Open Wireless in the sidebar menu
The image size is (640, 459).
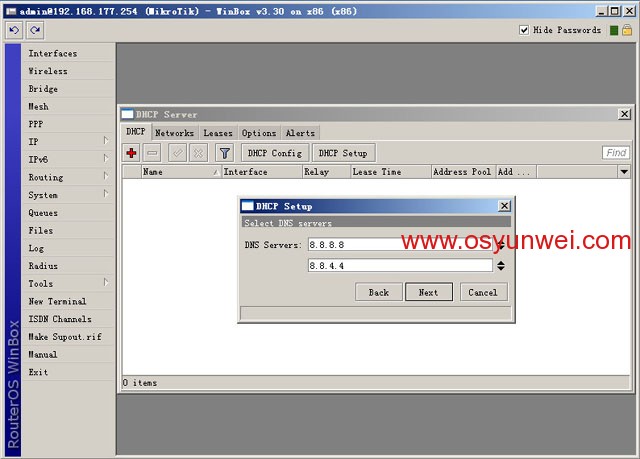(68, 71)
